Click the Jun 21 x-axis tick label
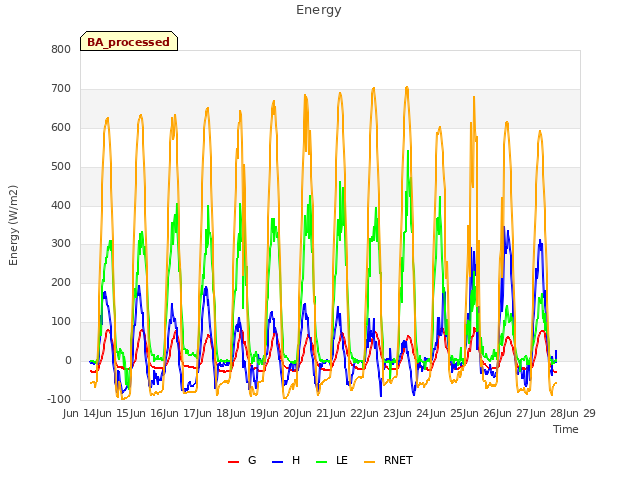This screenshot has height=480, width=640. [x=314, y=413]
